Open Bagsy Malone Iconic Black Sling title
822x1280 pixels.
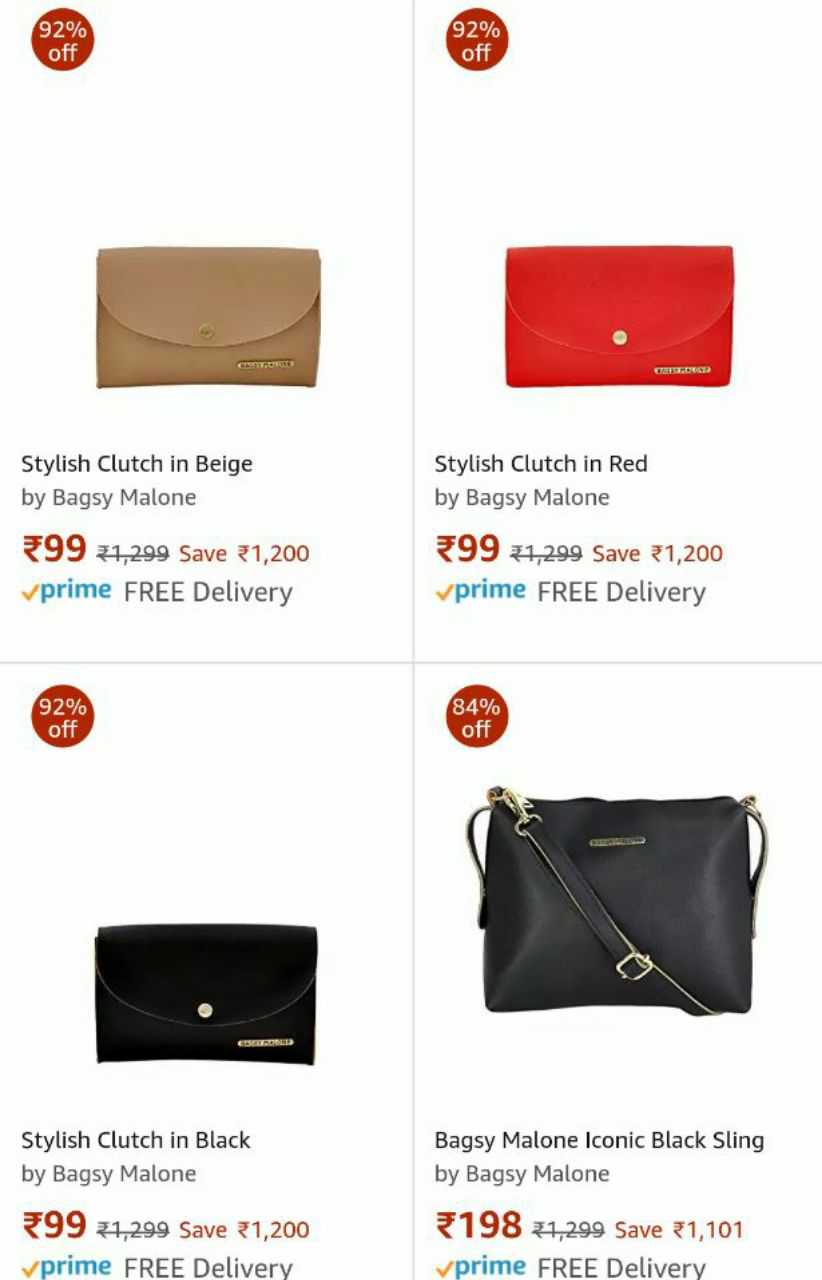click(x=599, y=1140)
